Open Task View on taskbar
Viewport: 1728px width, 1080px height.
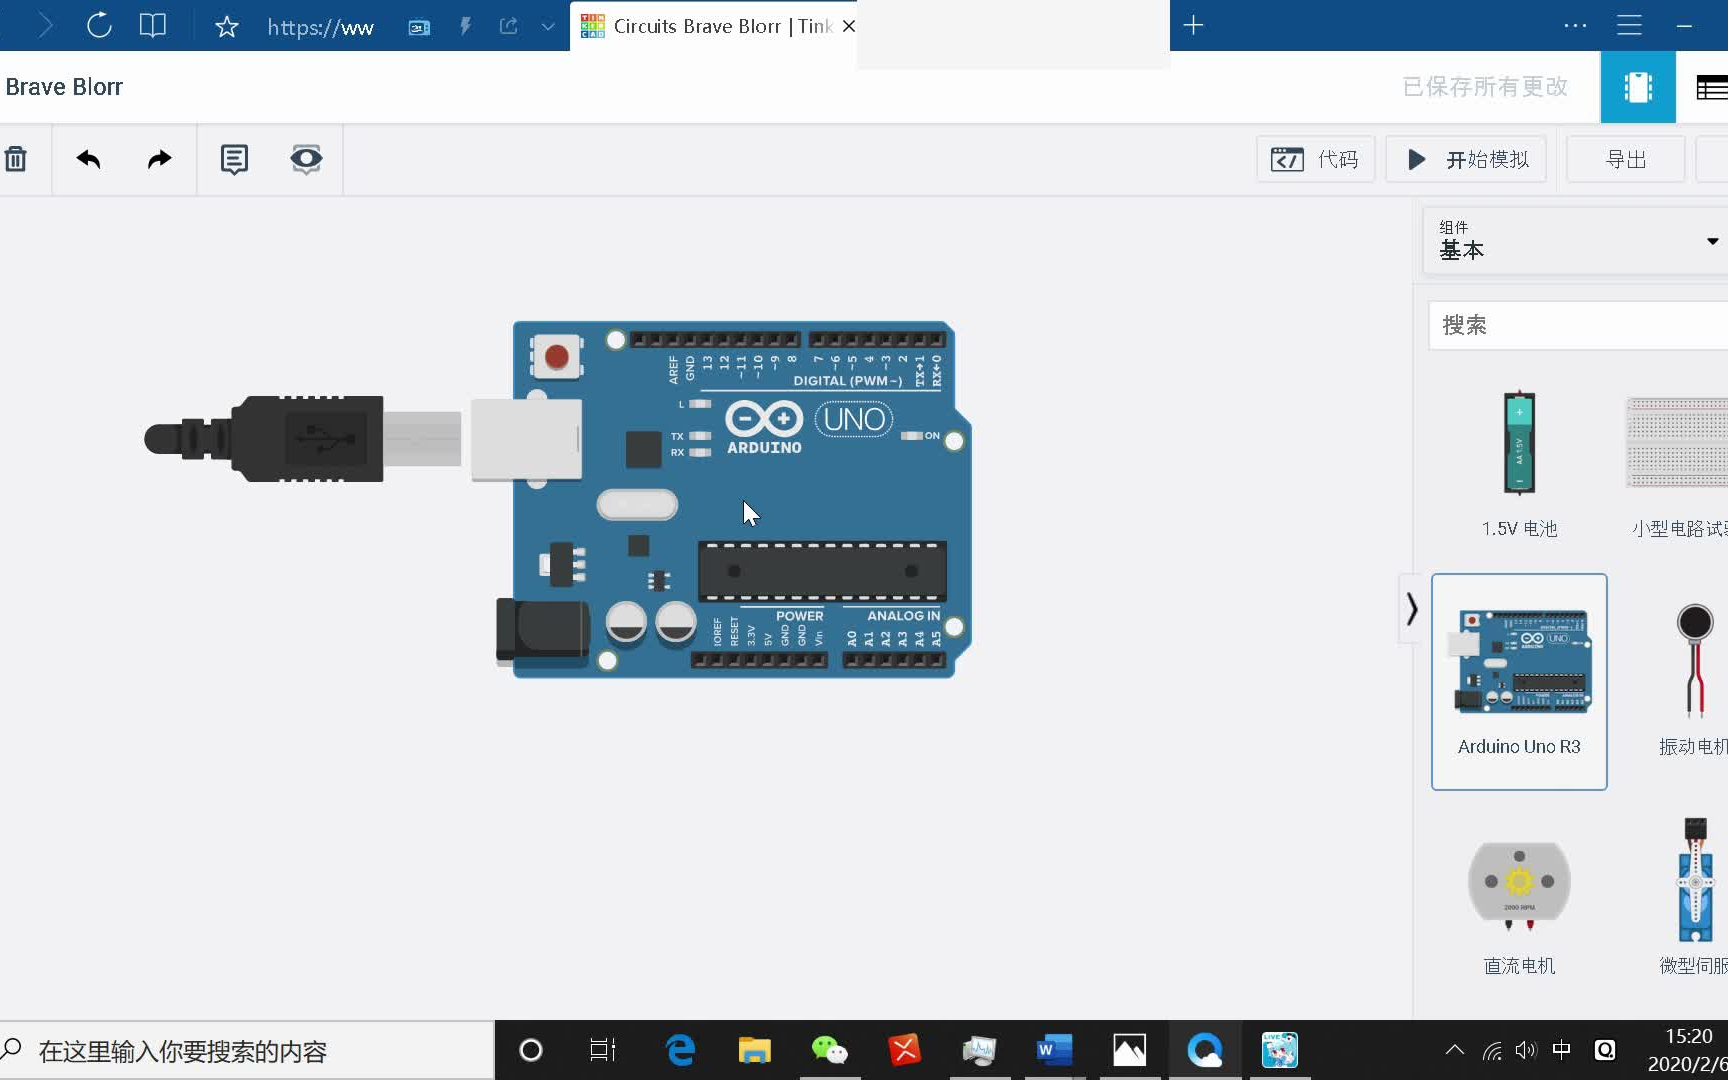[603, 1050]
